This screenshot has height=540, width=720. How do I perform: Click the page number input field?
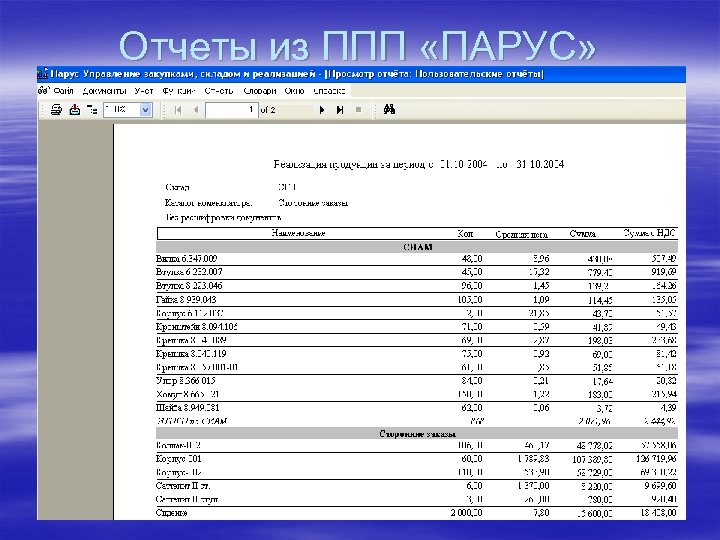231,110
